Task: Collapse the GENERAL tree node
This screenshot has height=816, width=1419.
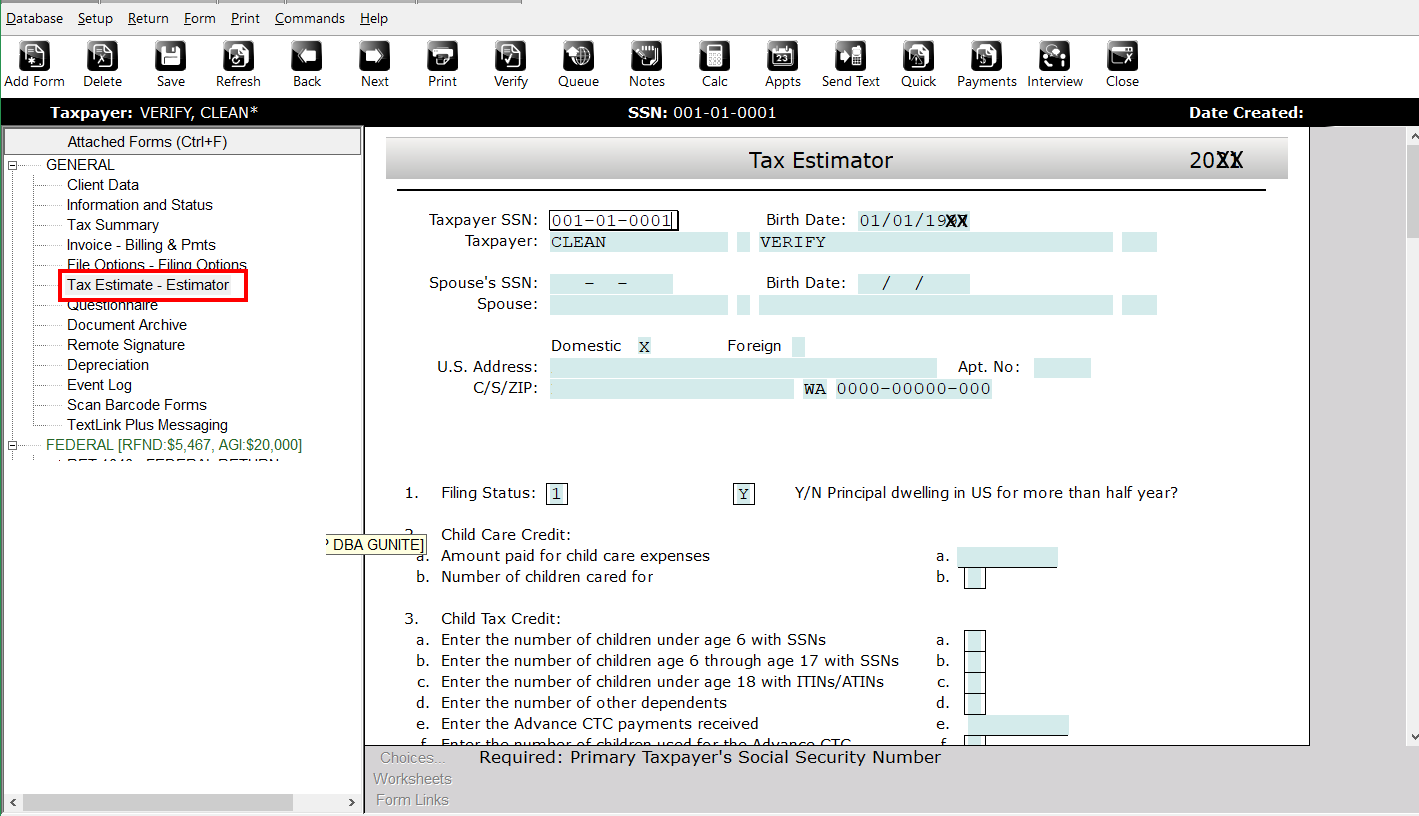Action: click(13, 165)
